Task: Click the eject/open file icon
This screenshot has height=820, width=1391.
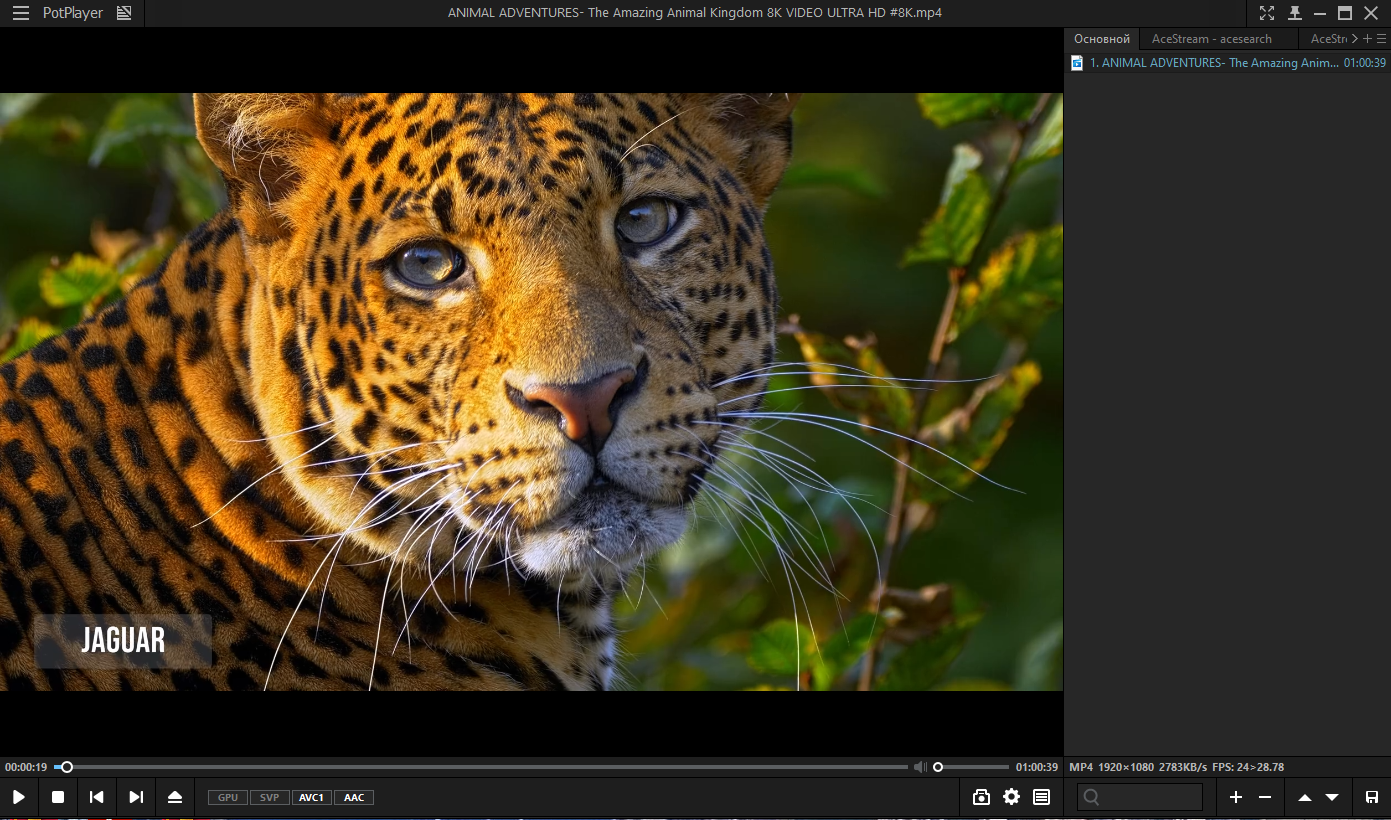Action: click(x=175, y=797)
